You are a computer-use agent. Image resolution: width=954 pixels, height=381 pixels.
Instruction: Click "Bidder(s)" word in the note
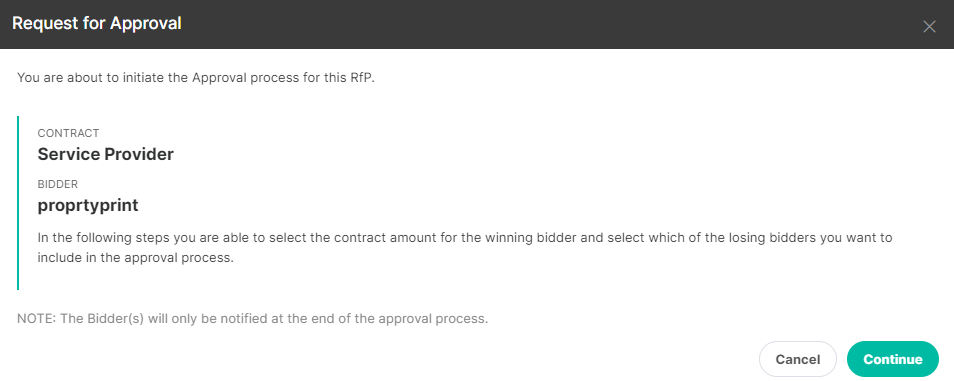tap(117, 319)
